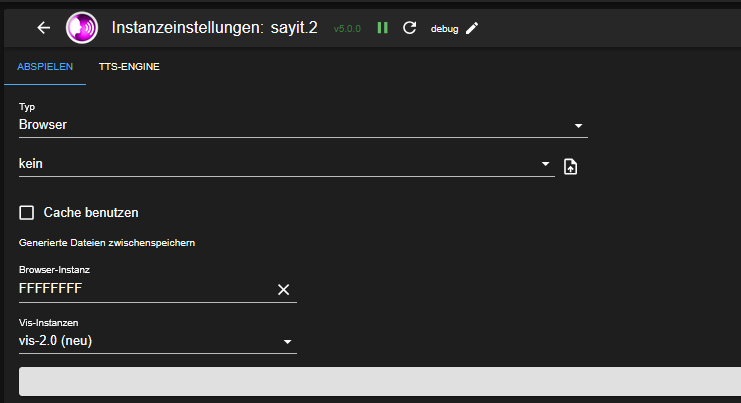Open the Vis-Instanzen dropdown
This screenshot has width=741, height=403.
point(157,341)
